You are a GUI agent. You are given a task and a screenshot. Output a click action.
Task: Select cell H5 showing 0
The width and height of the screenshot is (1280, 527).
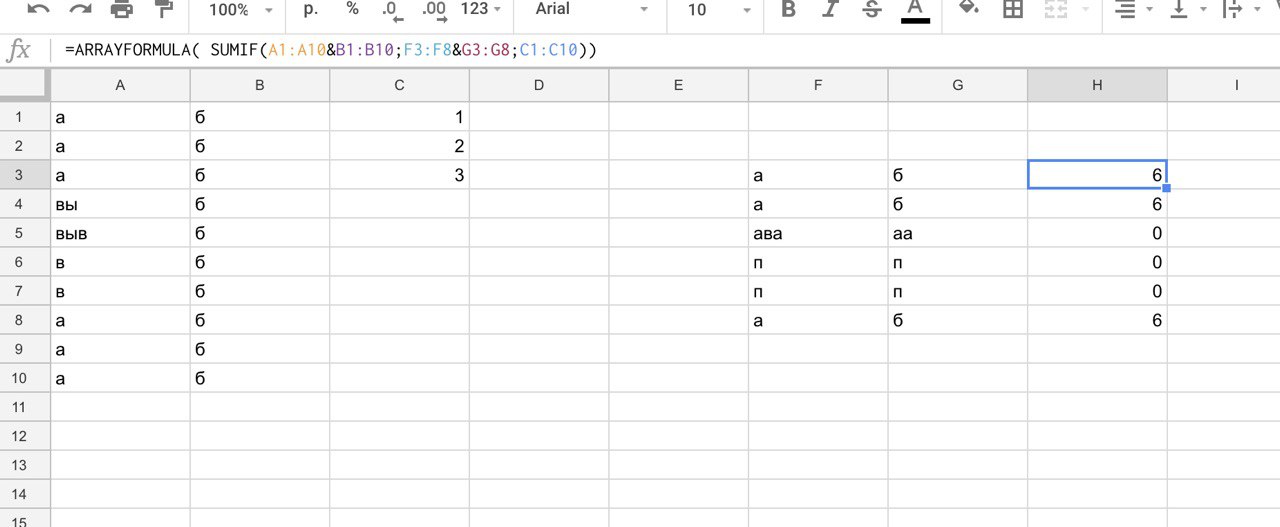tap(1097, 233)
